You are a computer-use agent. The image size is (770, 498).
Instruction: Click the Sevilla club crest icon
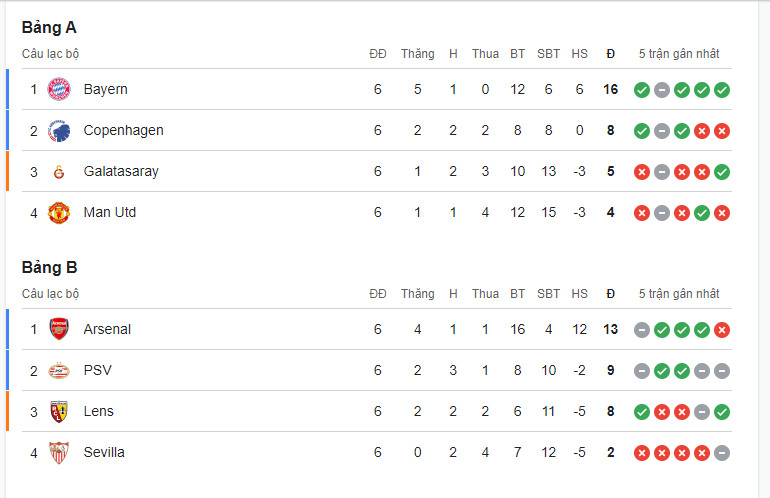coord(59,452)
